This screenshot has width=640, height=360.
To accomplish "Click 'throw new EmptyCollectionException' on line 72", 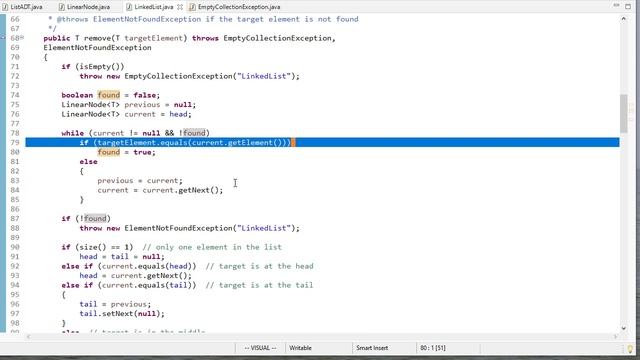I will pyautogui.click(x=189, y=76).
